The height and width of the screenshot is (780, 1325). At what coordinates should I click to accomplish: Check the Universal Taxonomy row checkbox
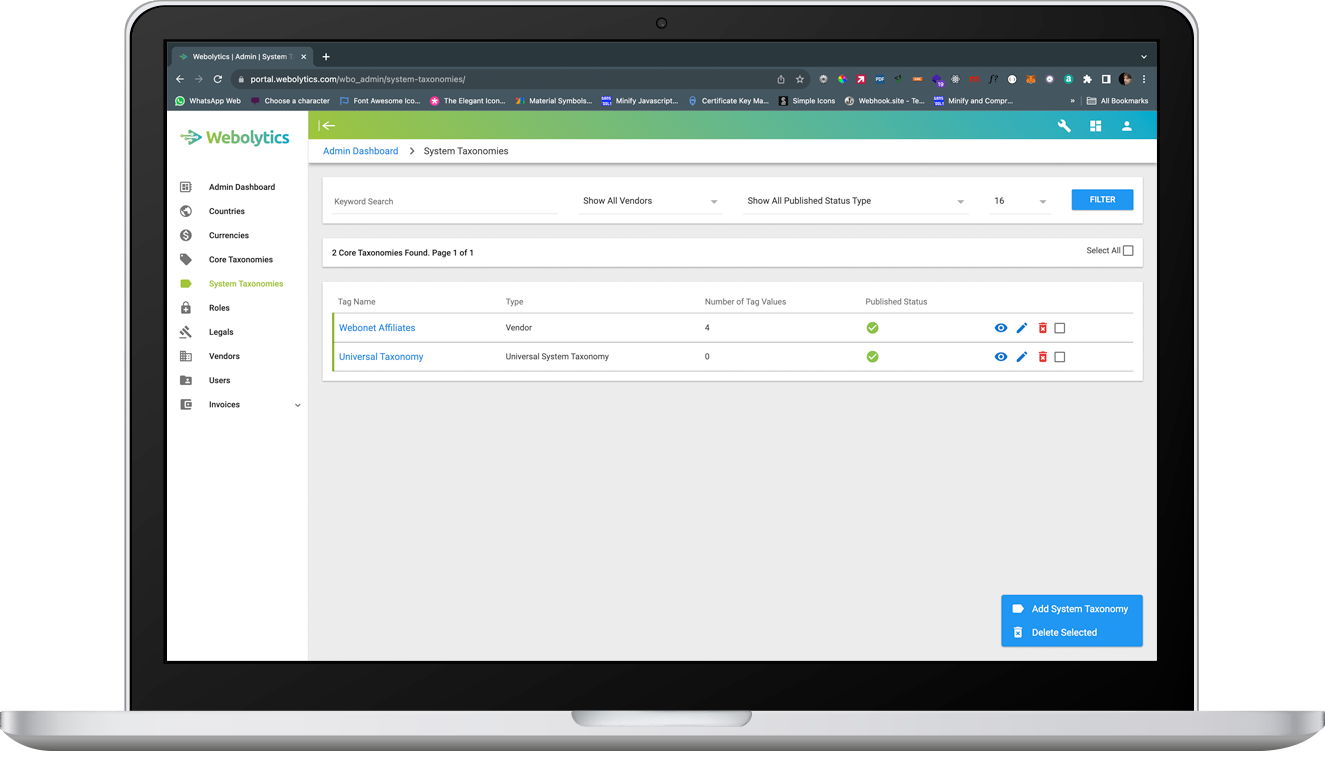(x=1060, y=357)
